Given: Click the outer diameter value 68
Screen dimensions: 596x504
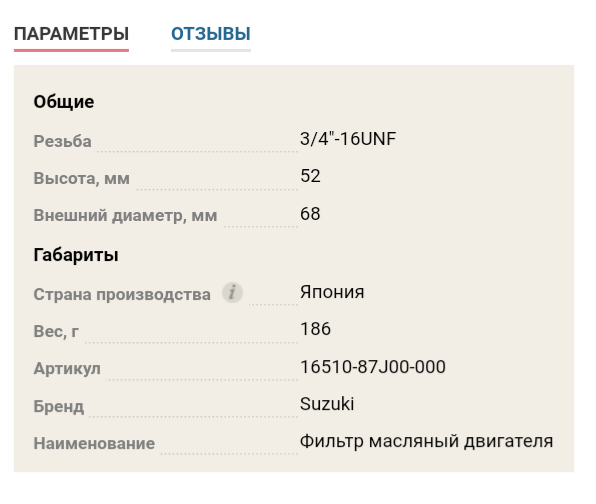Looking at the screenshot, I should point(310,214).
